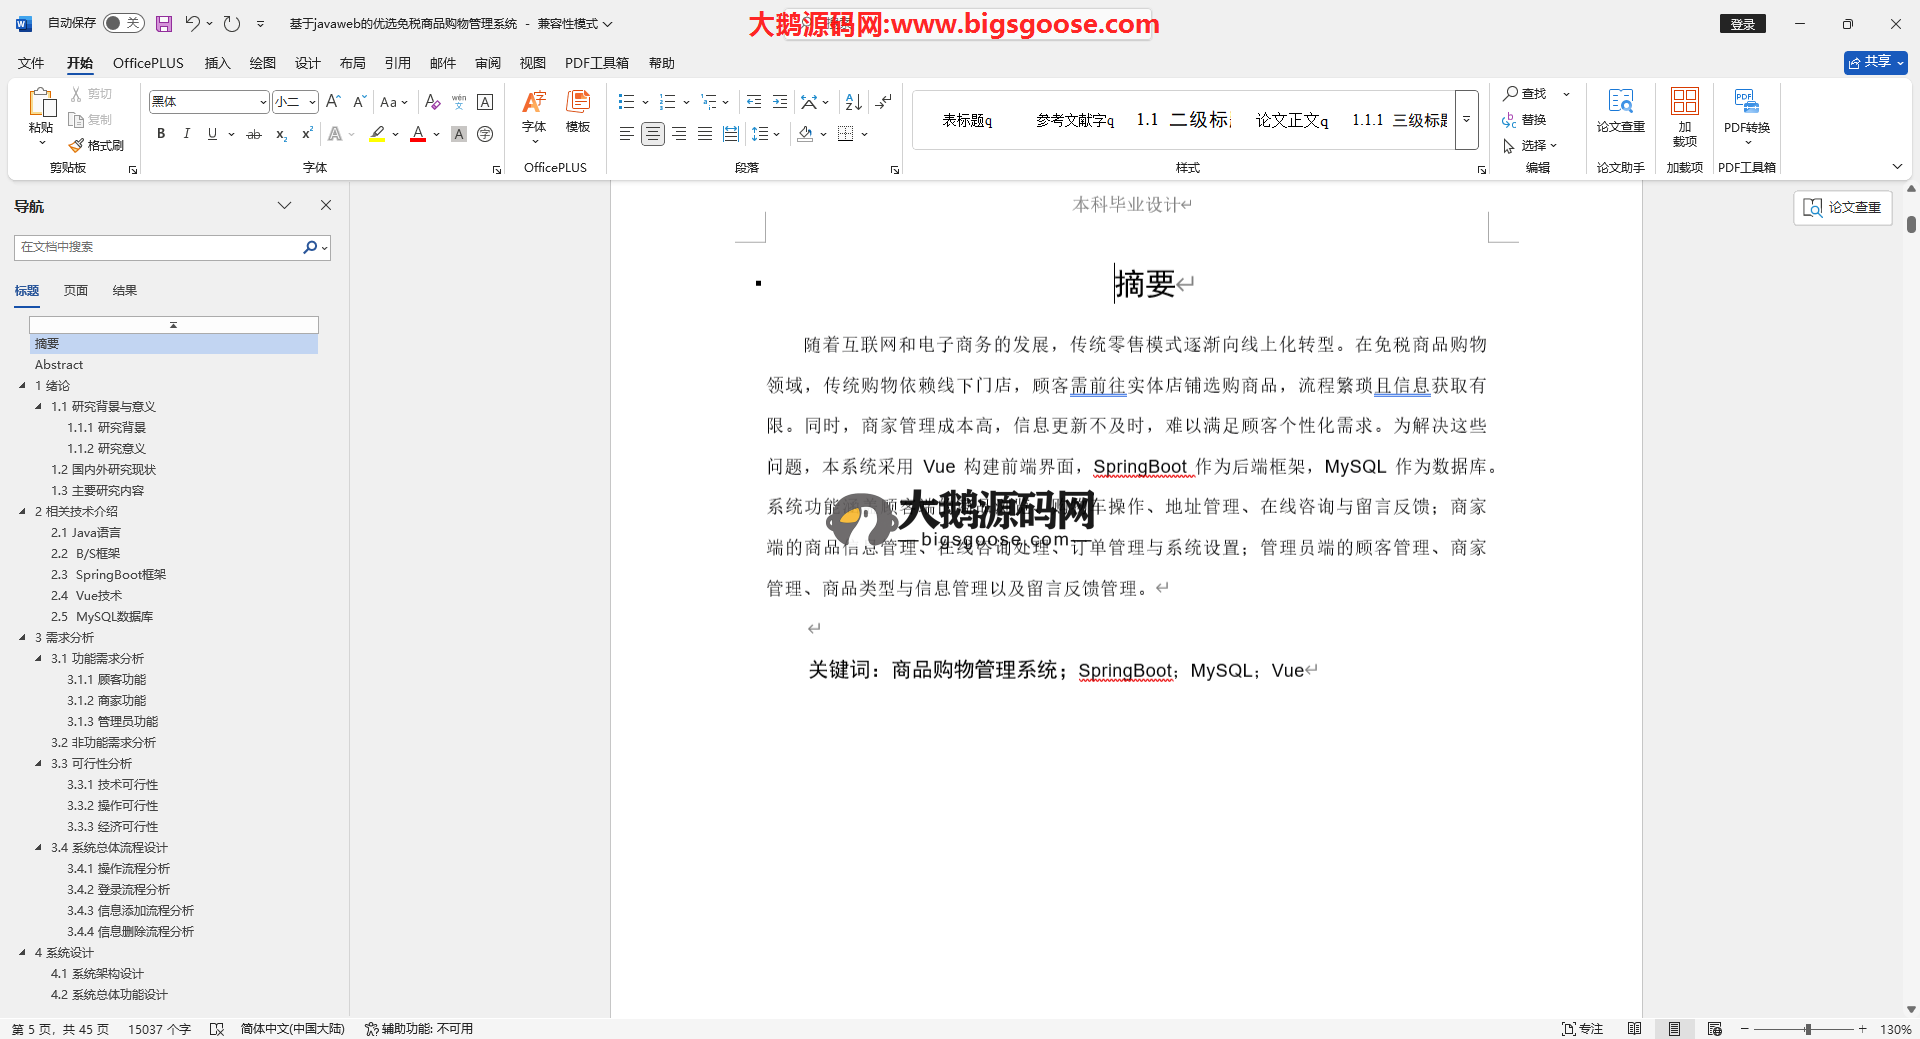
Task: Click the increase indent icon
Action: coord(780,102)
